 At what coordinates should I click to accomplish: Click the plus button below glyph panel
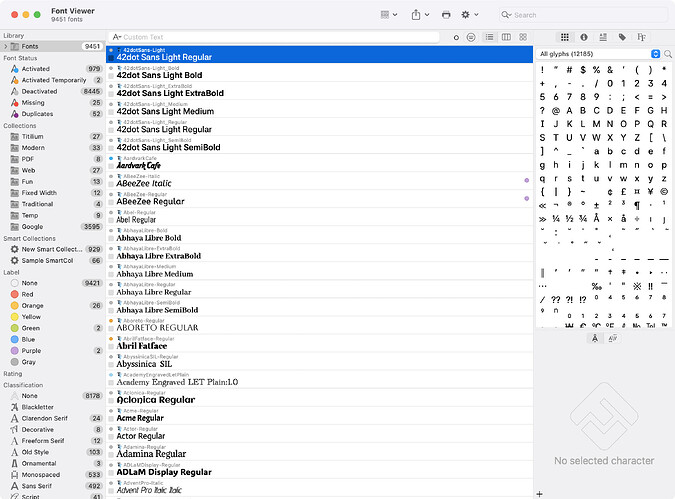(540, 494)
